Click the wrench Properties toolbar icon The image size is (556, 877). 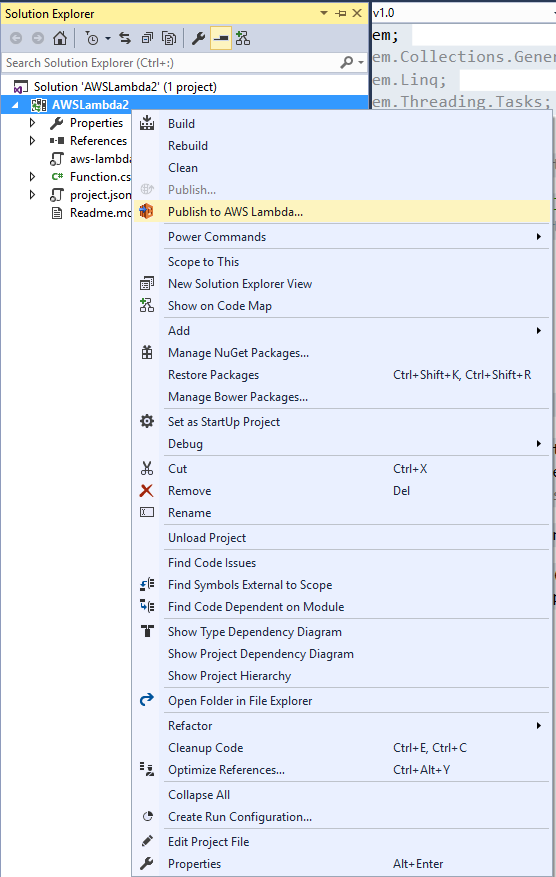pos(198,38)
